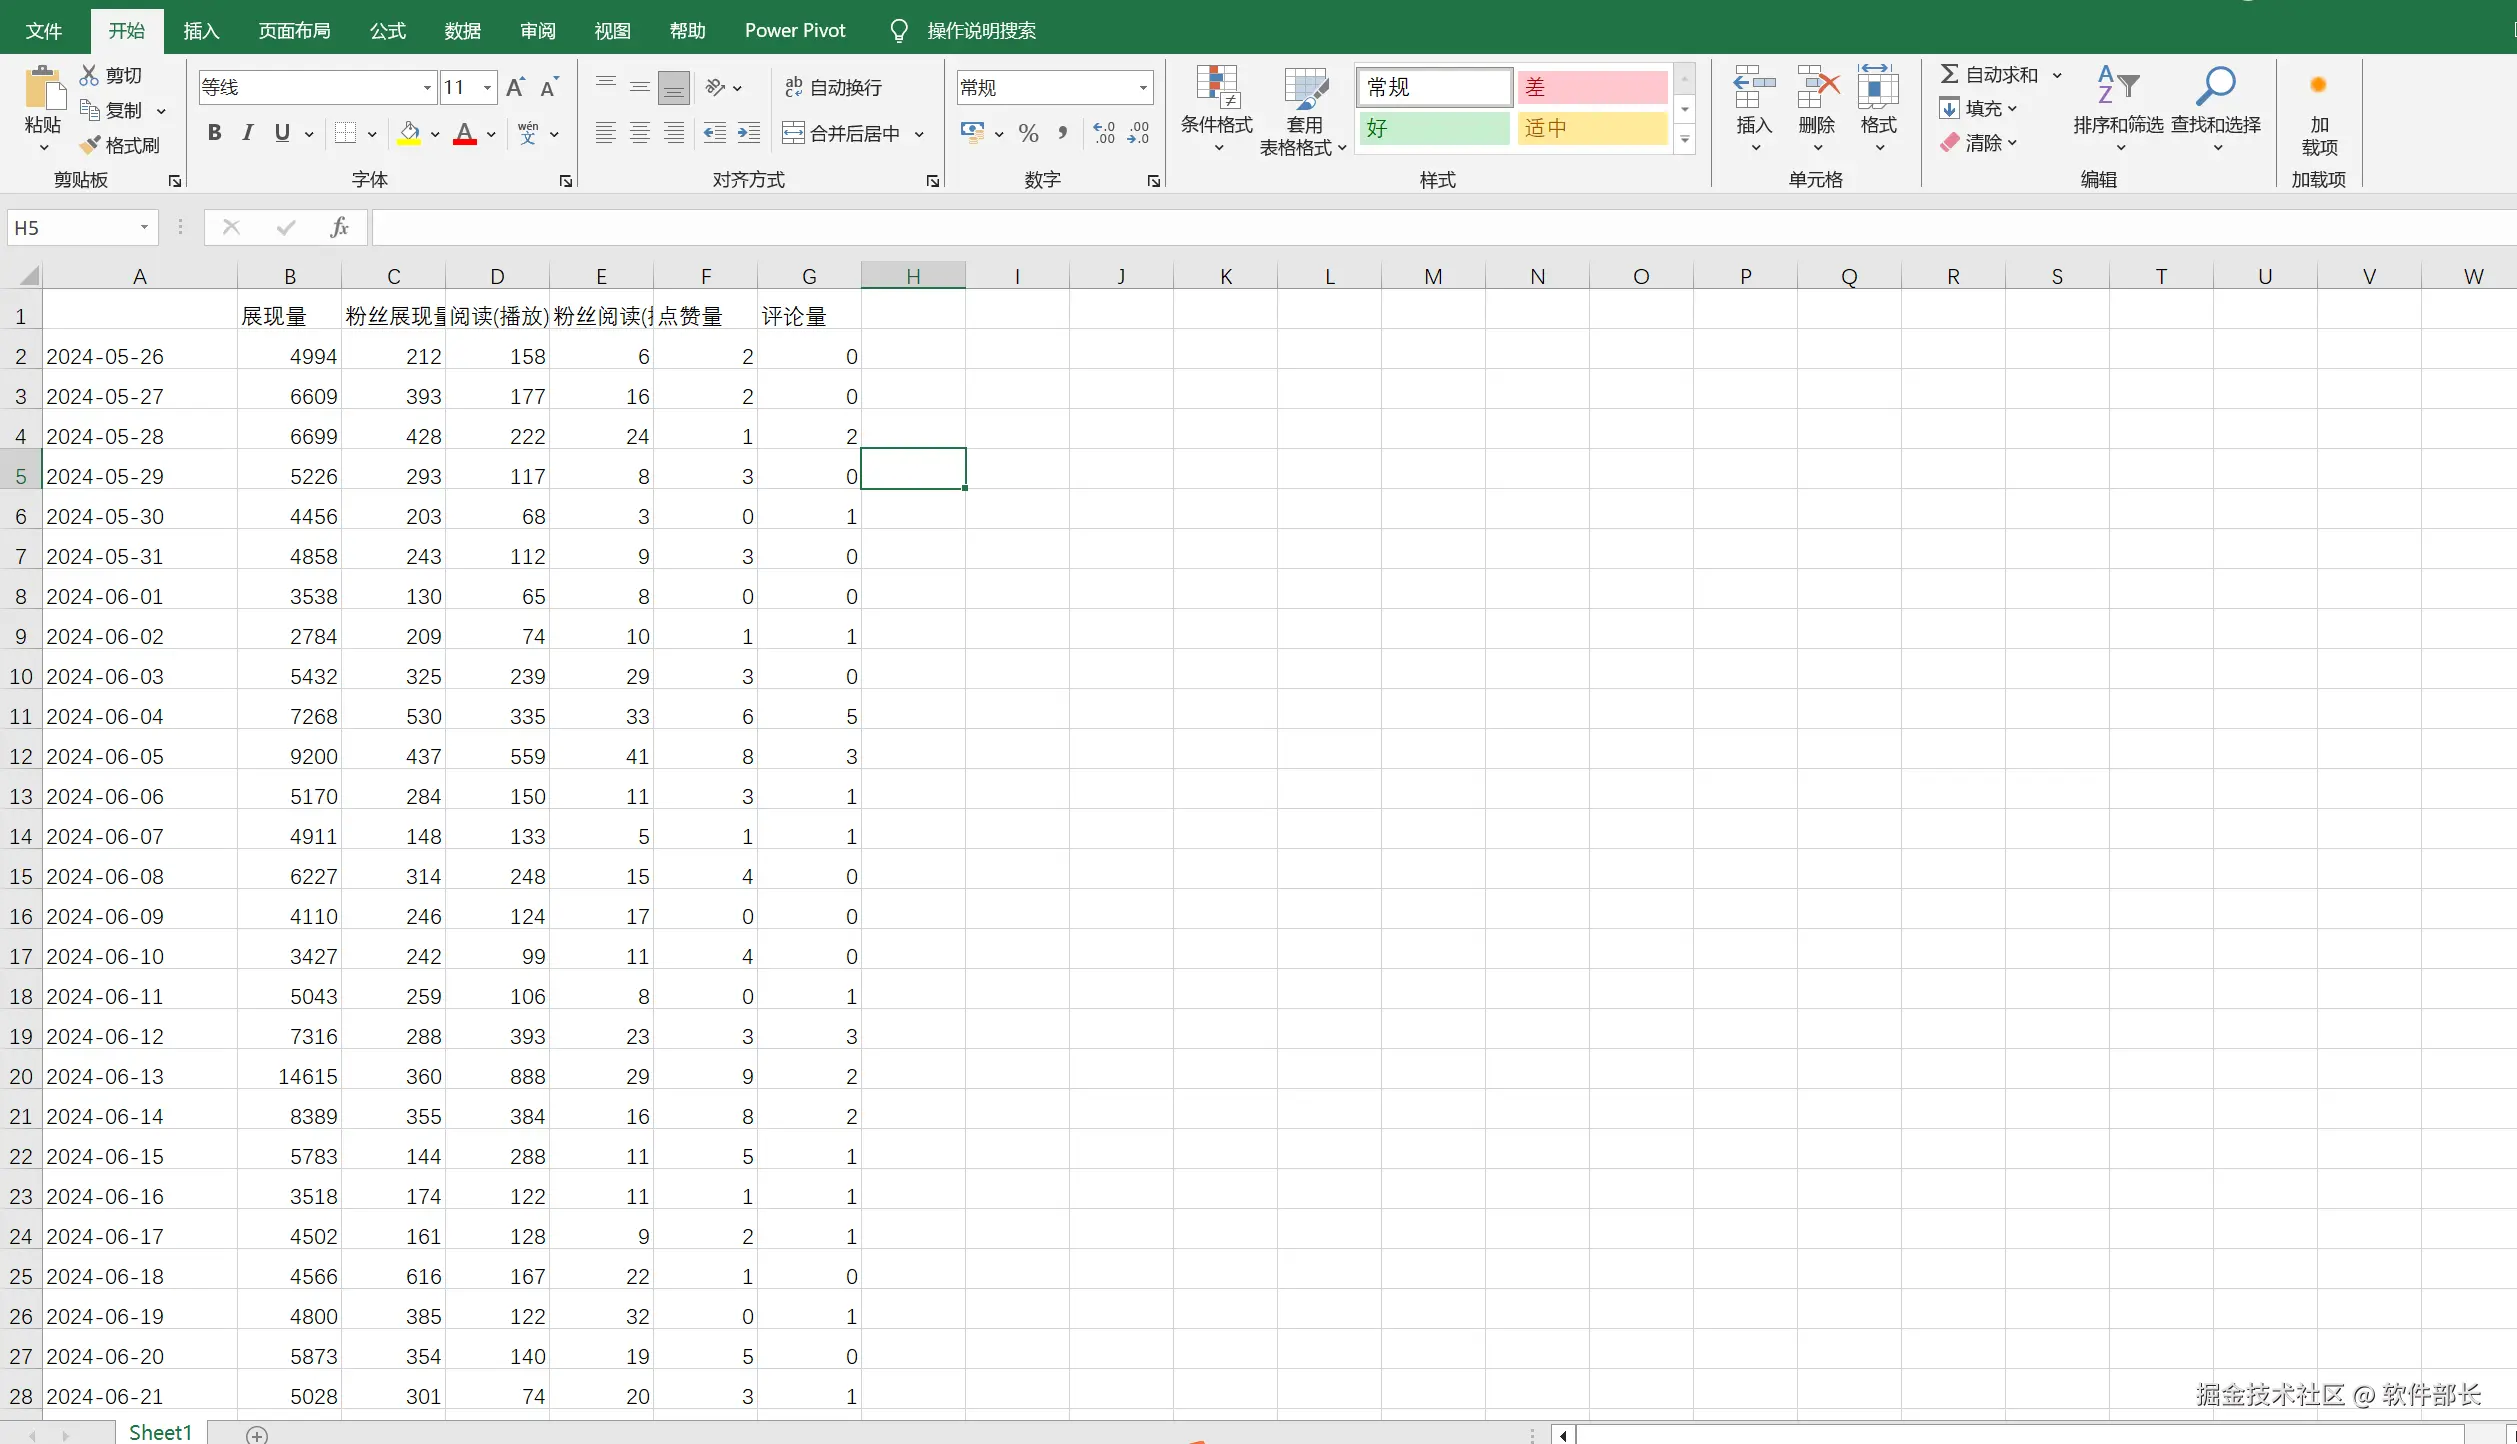Toggle Italic formatting
The width and height of the screenshot is (2517, 1444).
pos(247,133)
